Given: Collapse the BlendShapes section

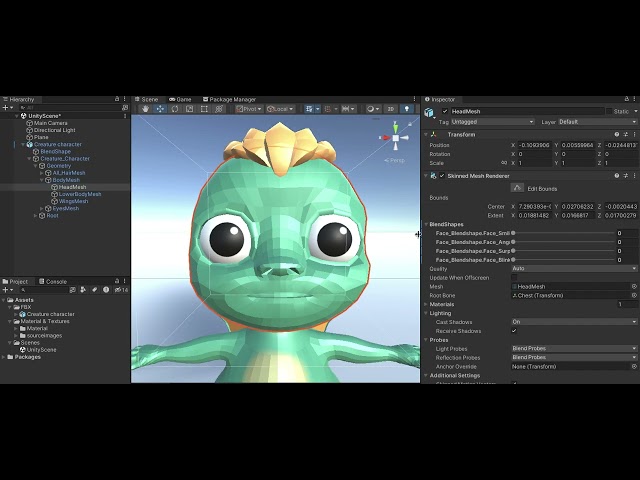Looking at the screenshot, I should [x=426, y=224].
